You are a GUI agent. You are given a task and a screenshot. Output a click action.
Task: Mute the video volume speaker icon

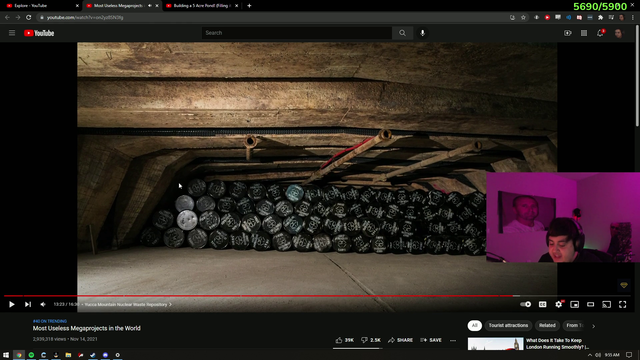(x=43, y=304)
